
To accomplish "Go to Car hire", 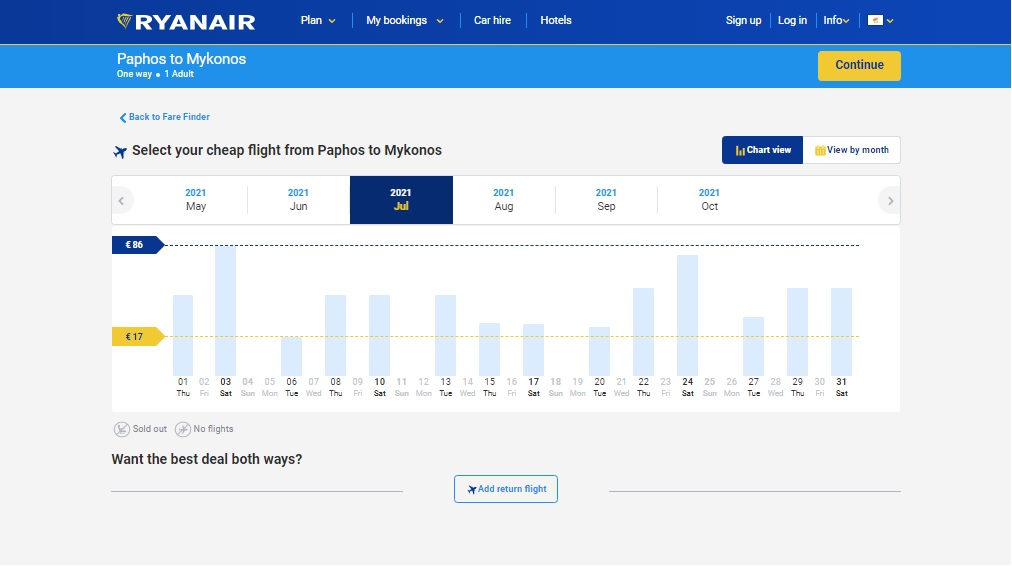I will coord(492,21).
